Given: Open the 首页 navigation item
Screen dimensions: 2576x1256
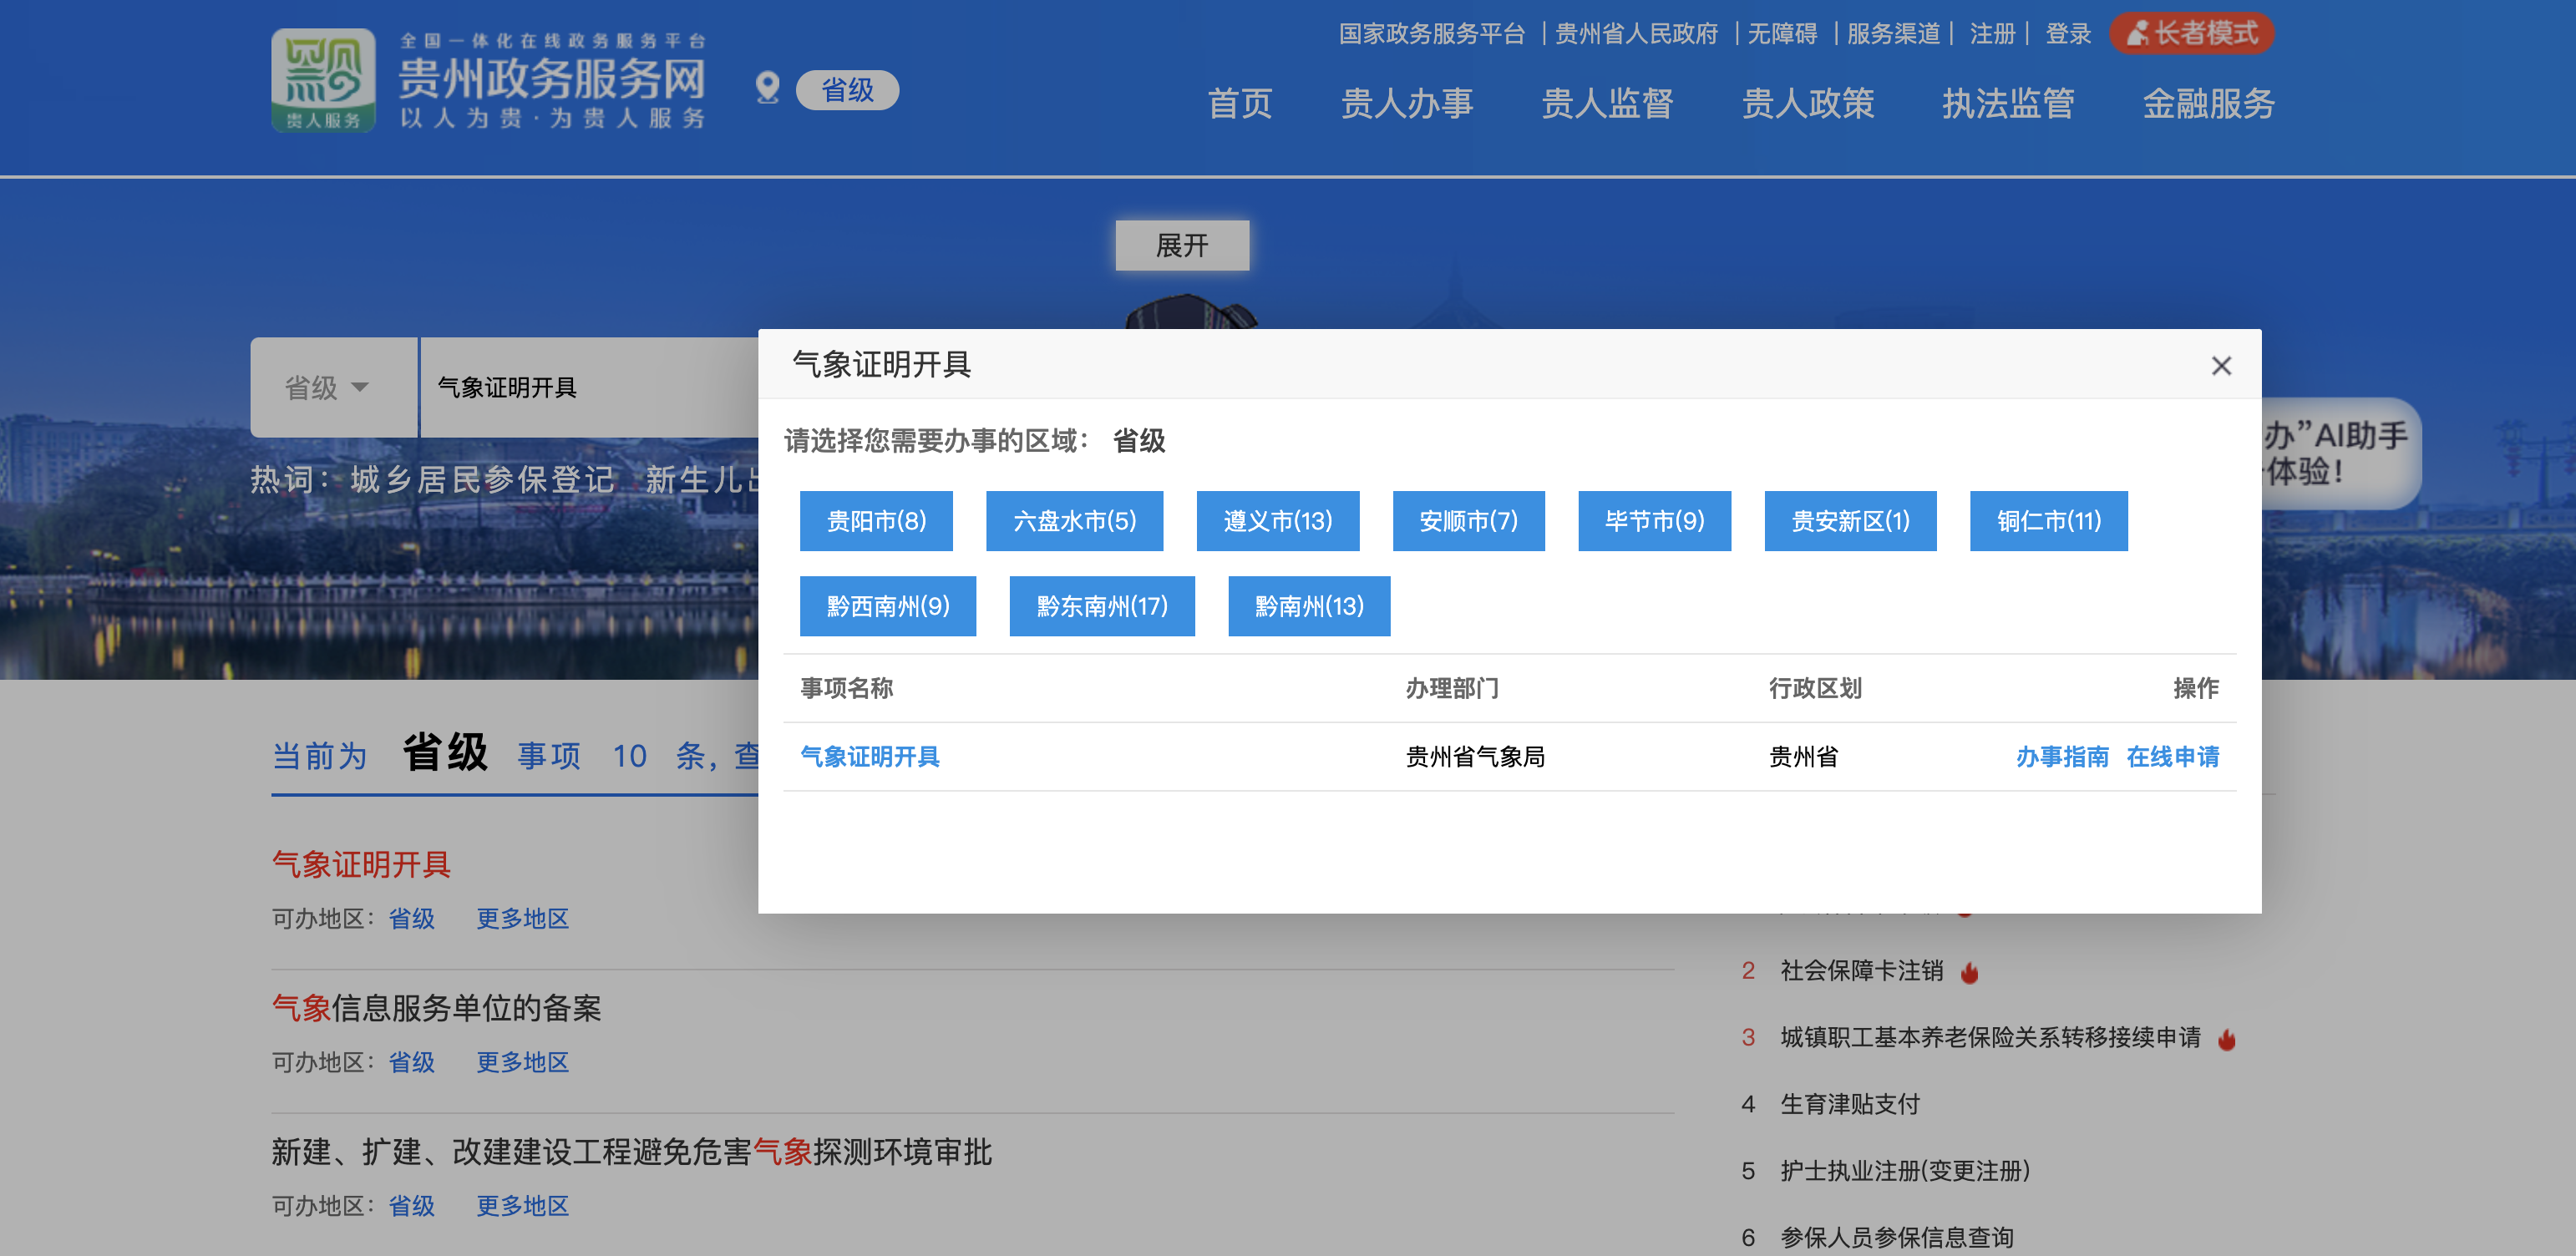Looking at the screenshot, I should 1240,104.
